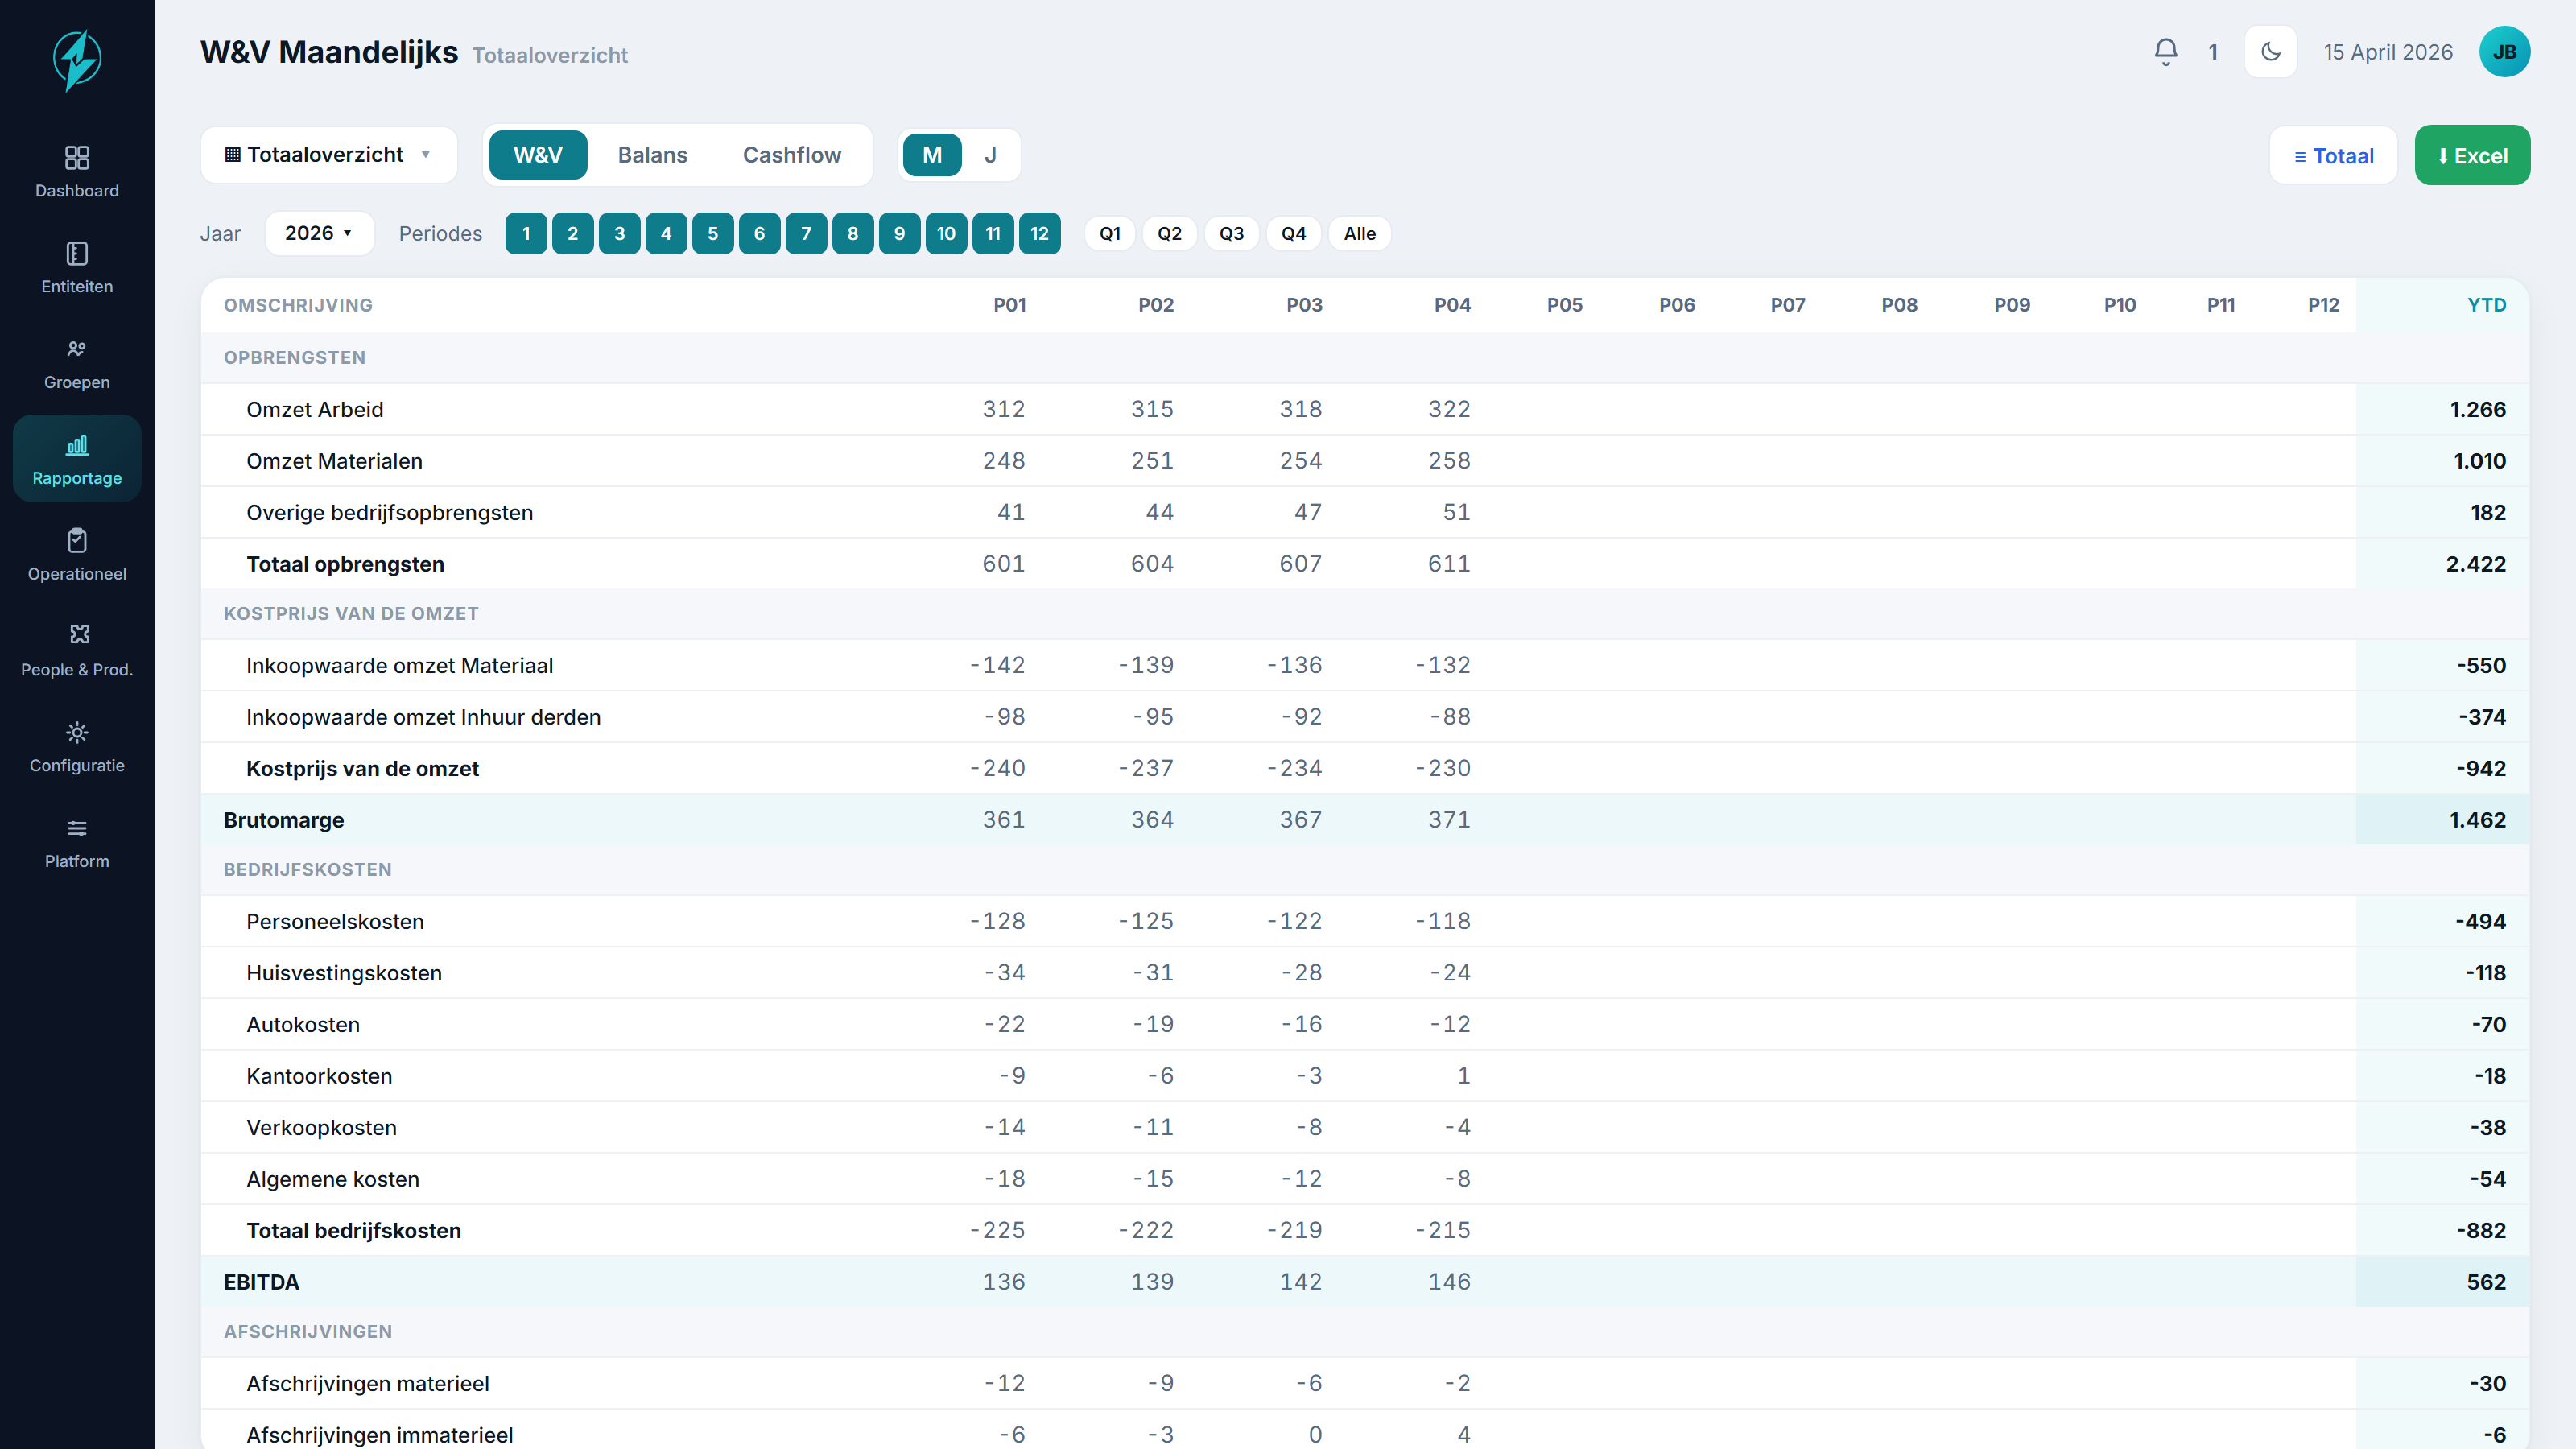This screenshot has width=2576, height=1449.
Task: Toggle period 1 chip
Action: (x=526, y=234)
